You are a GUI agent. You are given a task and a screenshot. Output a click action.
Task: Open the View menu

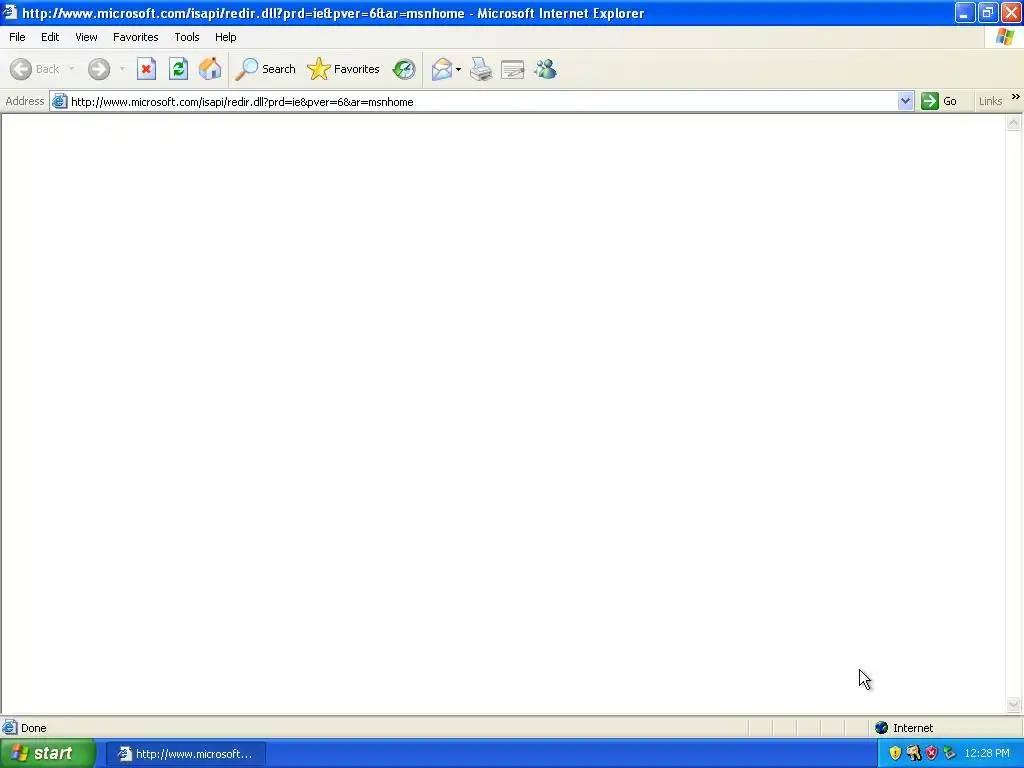86,37
